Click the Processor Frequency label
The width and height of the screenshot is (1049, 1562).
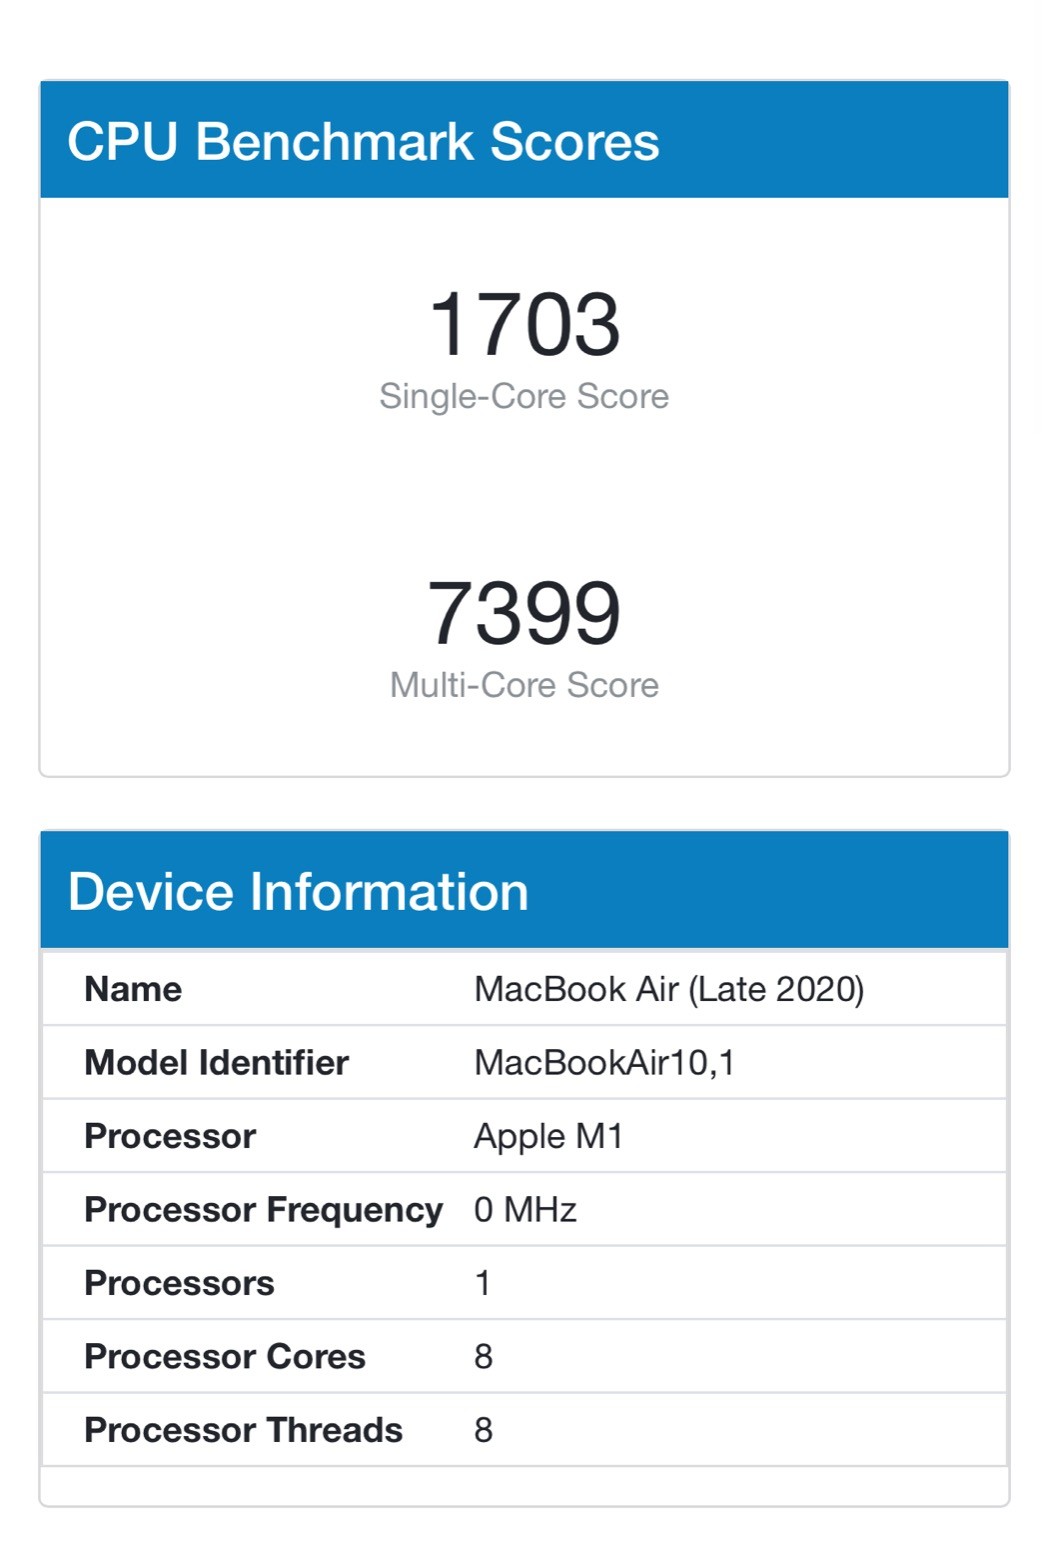pyautogui.click(x=264, y=1210)
